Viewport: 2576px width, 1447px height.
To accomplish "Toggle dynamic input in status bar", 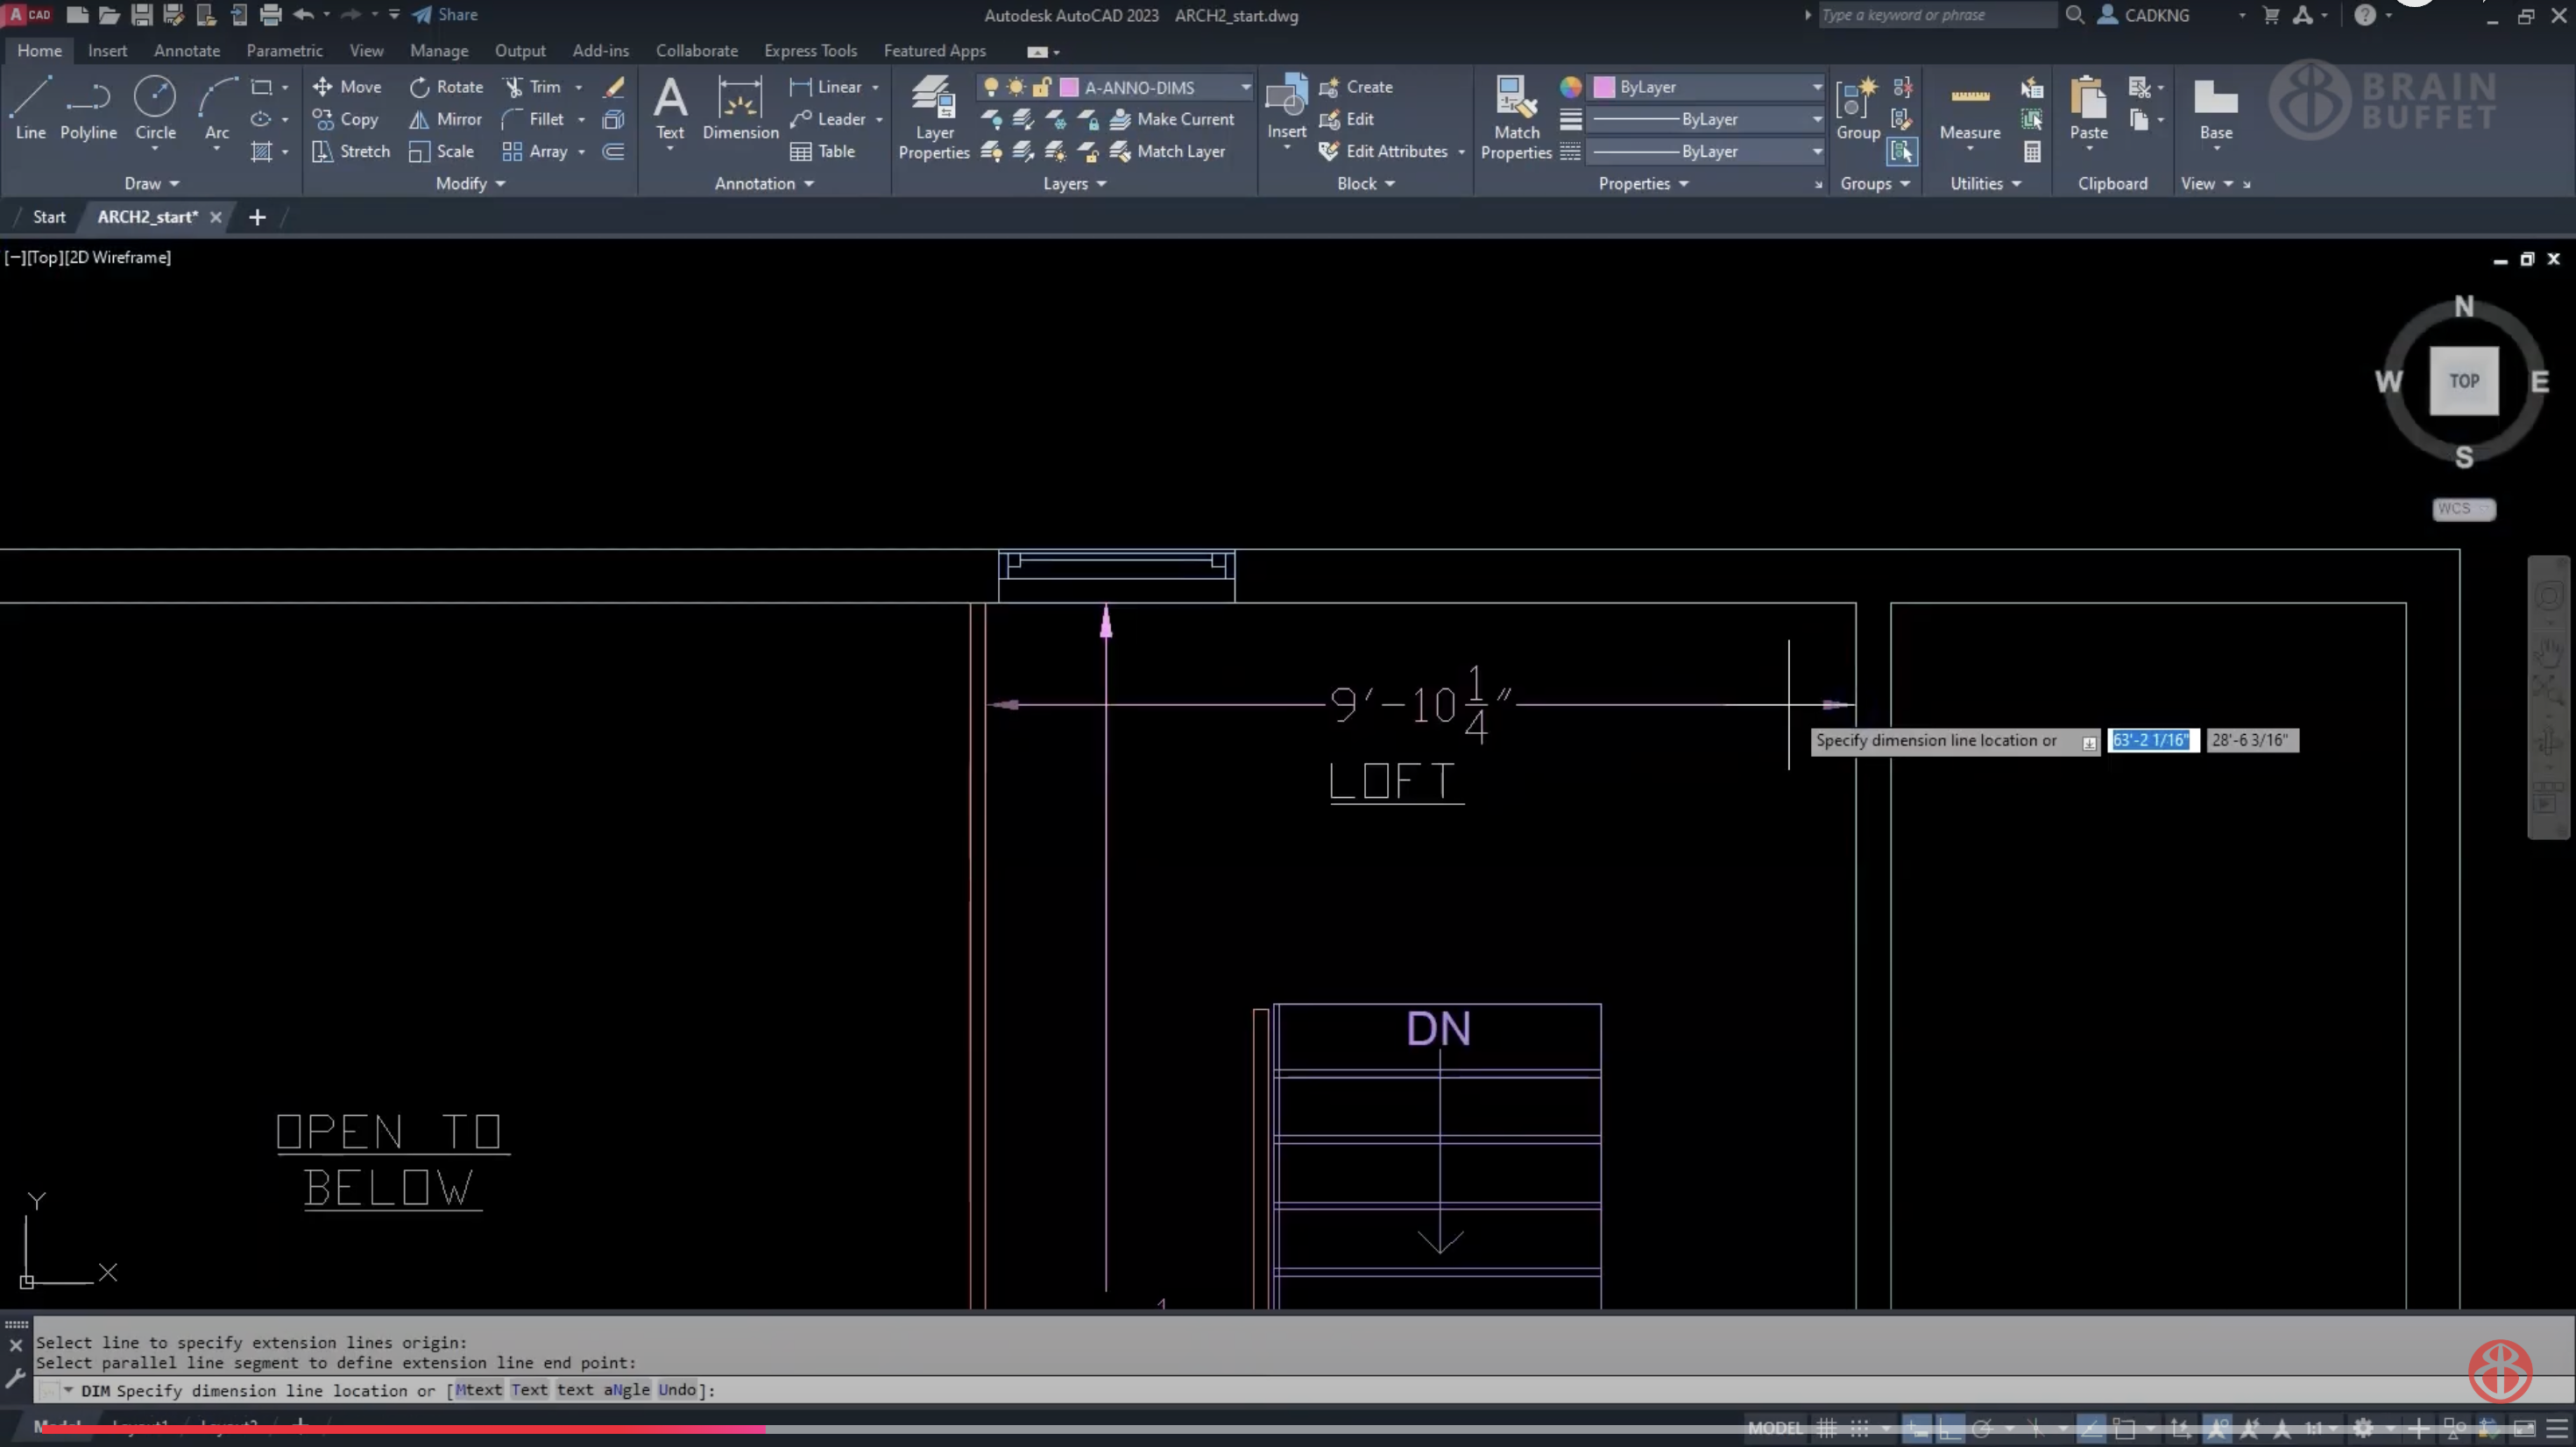I will click(x=1916, y=1428).
